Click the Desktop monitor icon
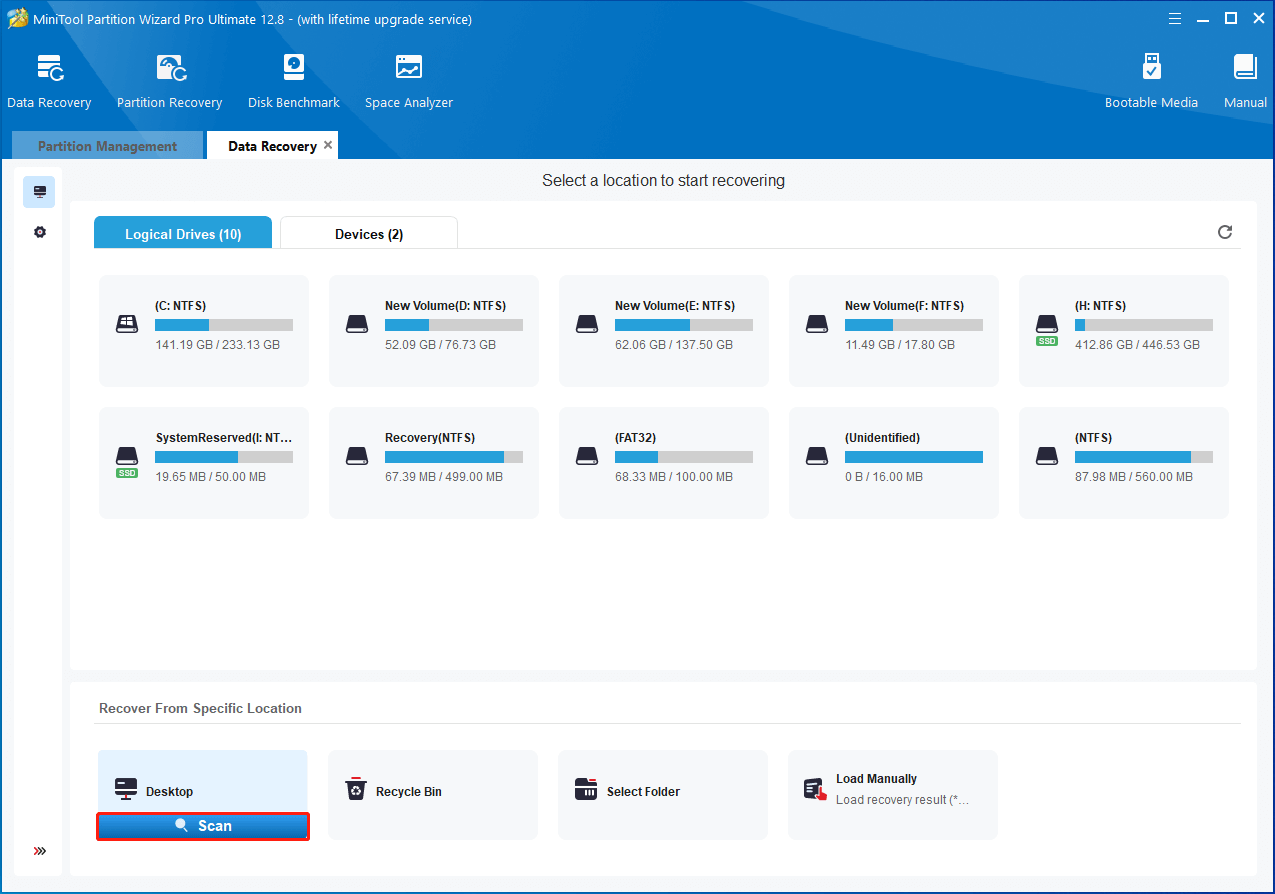This screenshot has width=1275, height=894. pyautogui.click(x=126, y=789)
